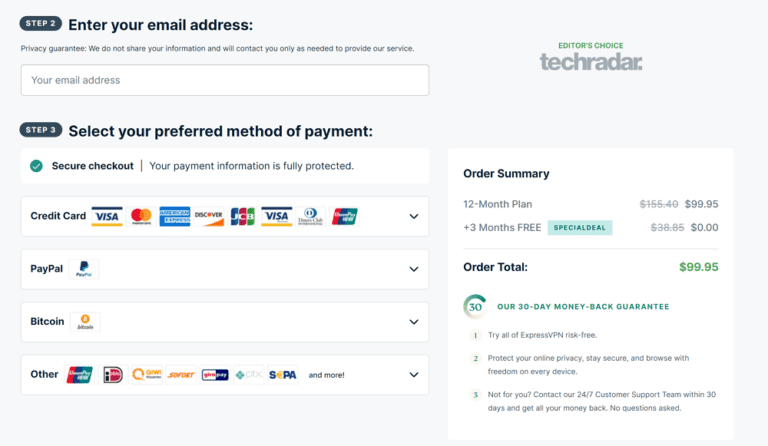This screenshot has width=768, height=446.
Task: Focus the "Your email address" input field
Action: 225,80
